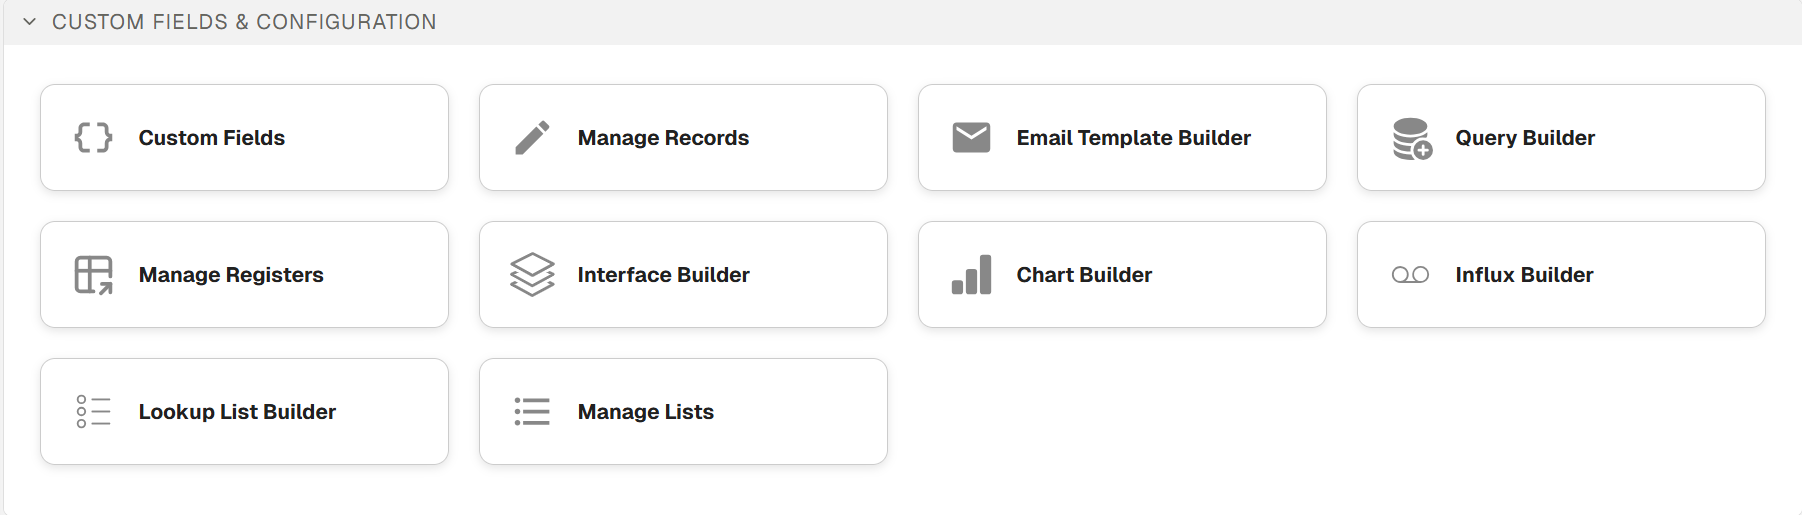Open the Query Builder label

[1525, 138]
